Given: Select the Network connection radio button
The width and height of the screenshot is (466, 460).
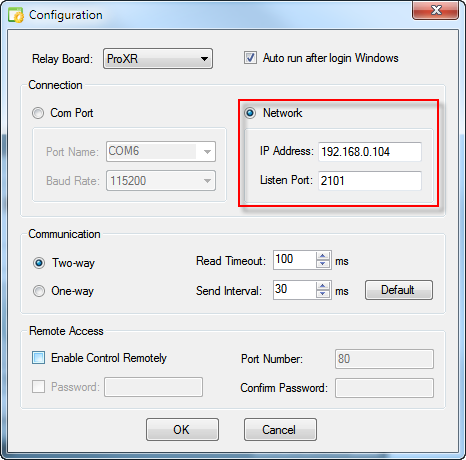Looking at the screenshot, I should tap(250, 113).
